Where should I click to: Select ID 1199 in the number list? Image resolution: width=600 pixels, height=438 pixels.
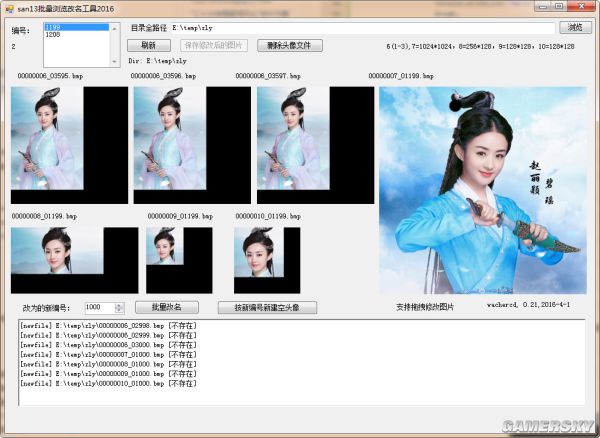[77, 27]
